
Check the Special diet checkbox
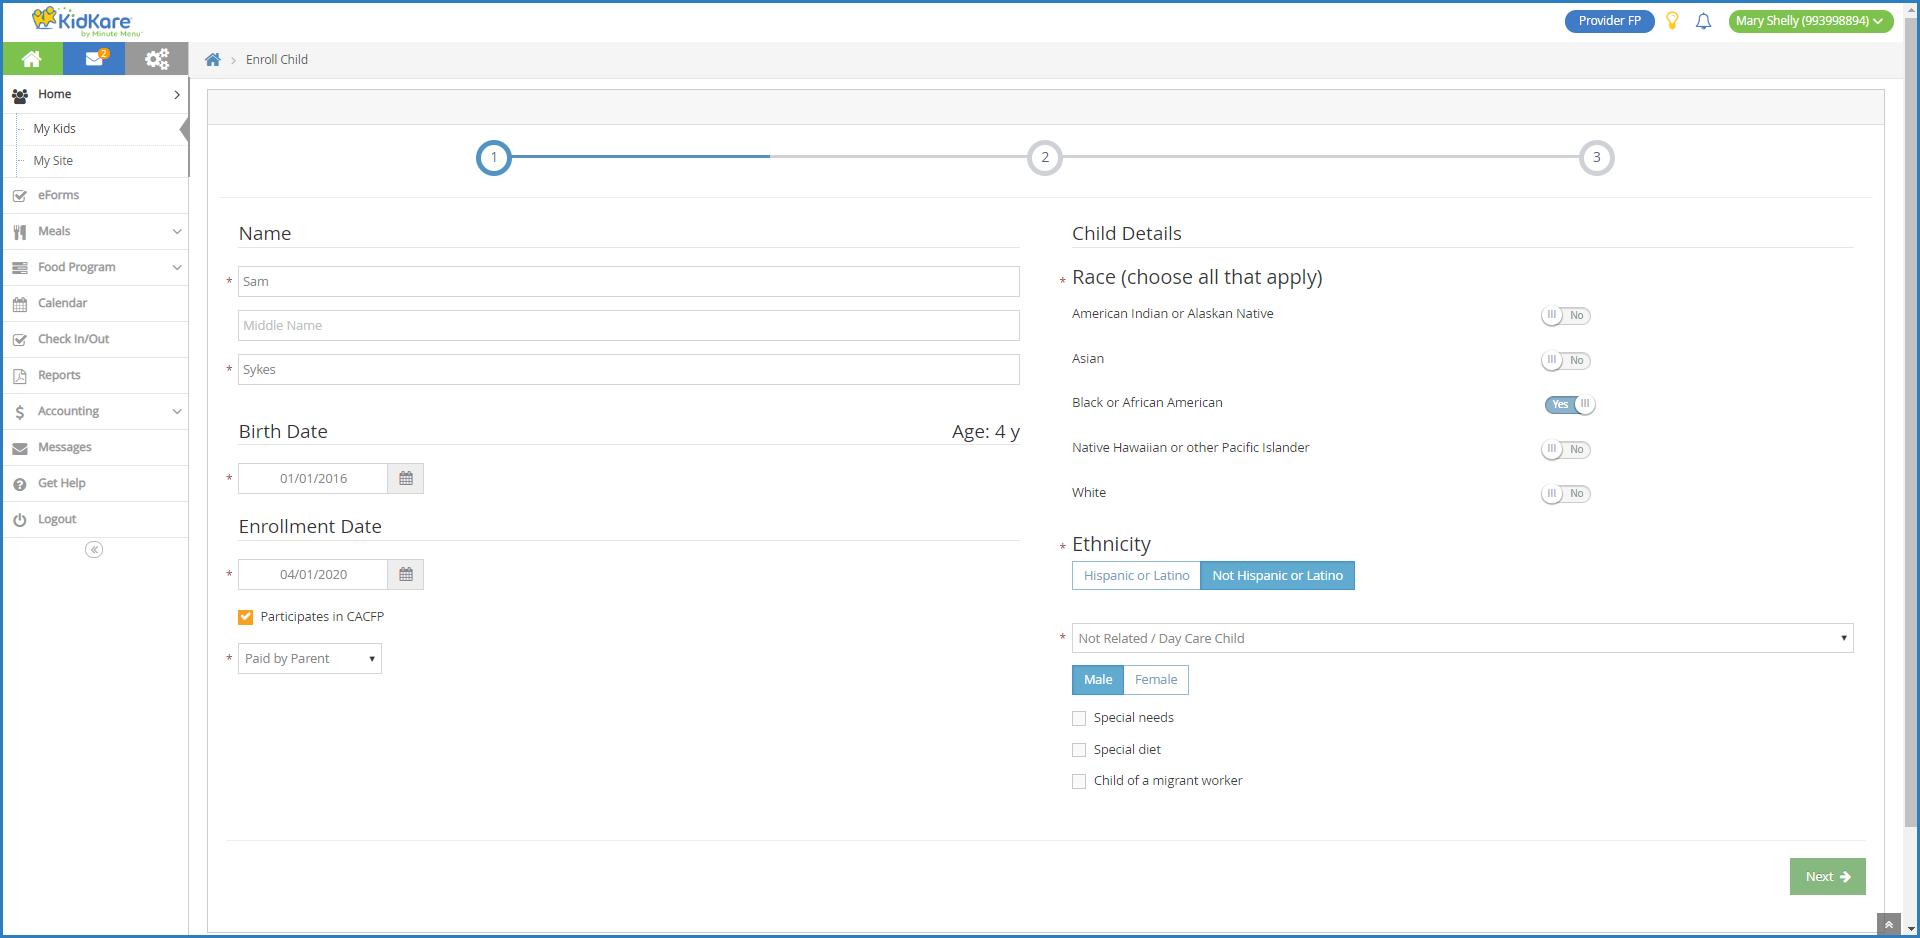click(1079, 750)
